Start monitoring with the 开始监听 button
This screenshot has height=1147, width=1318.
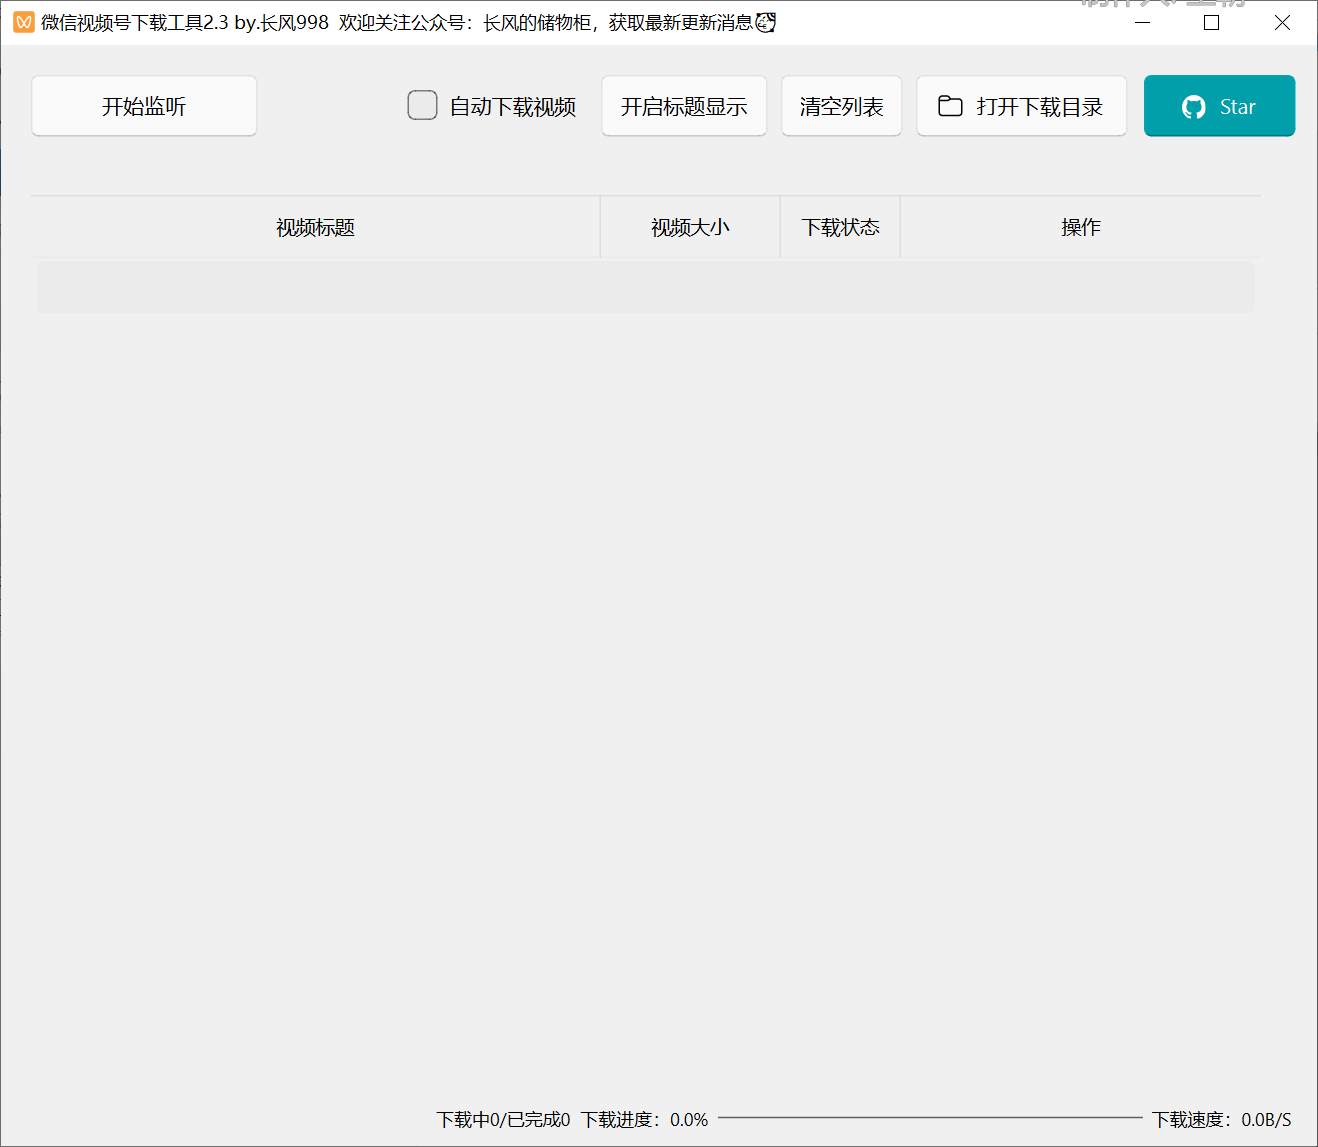tap(144, 106)
